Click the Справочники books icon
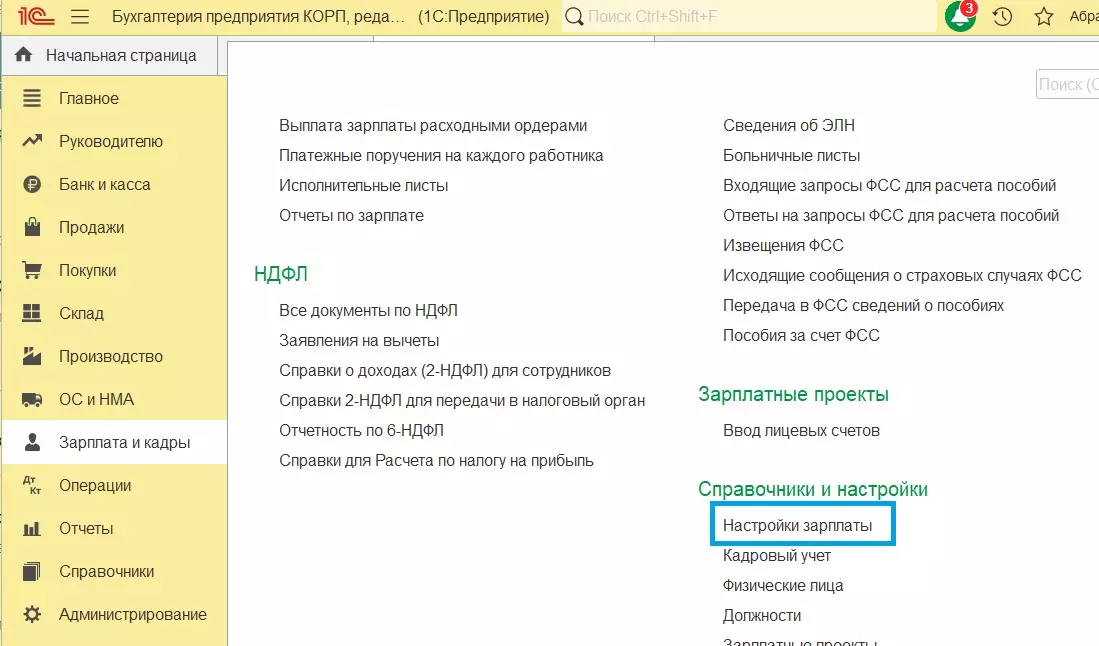 pos(32,571)
